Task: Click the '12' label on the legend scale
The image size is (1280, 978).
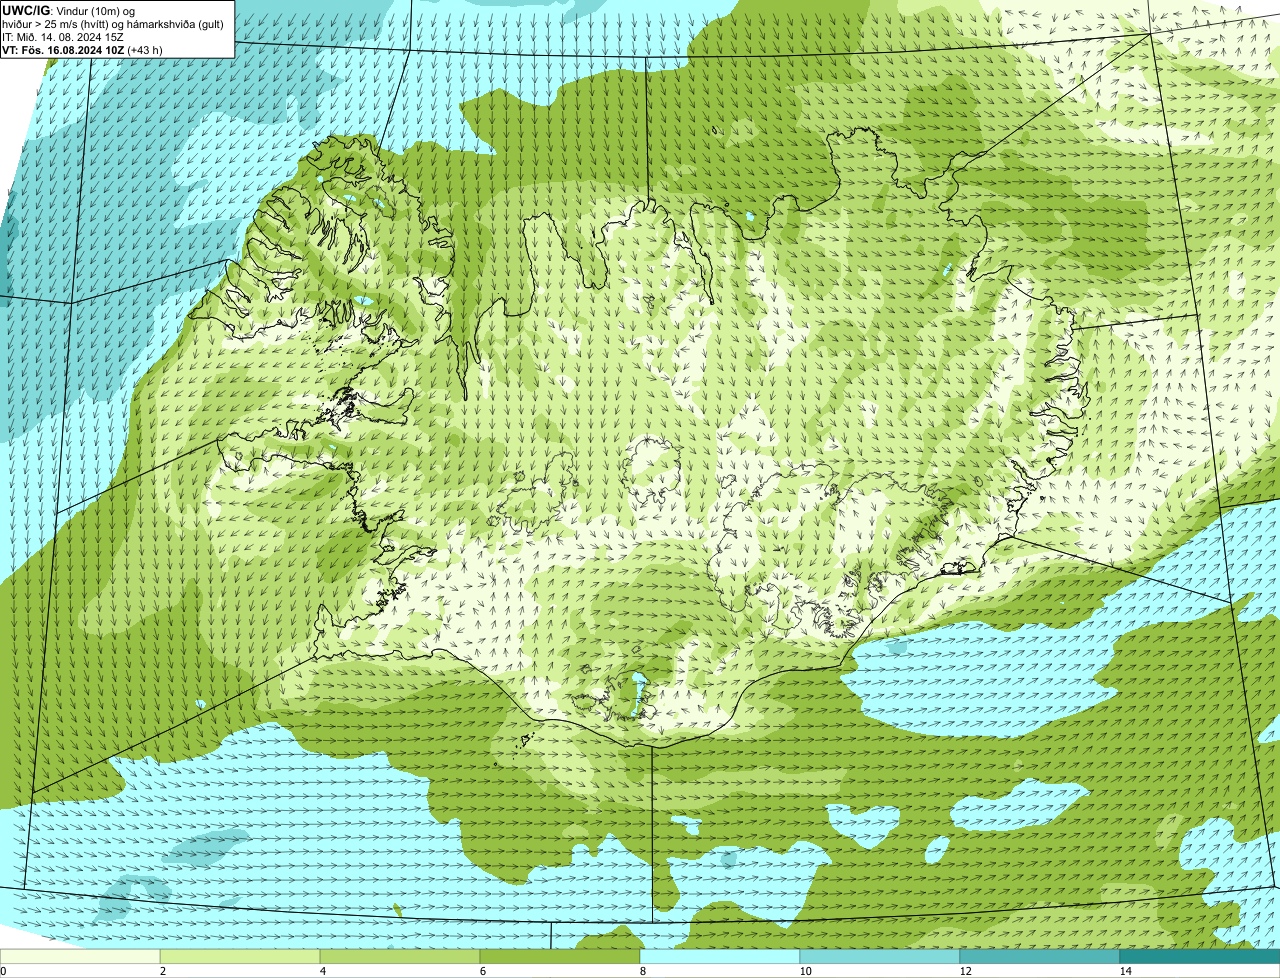Action: click(965, 971)
